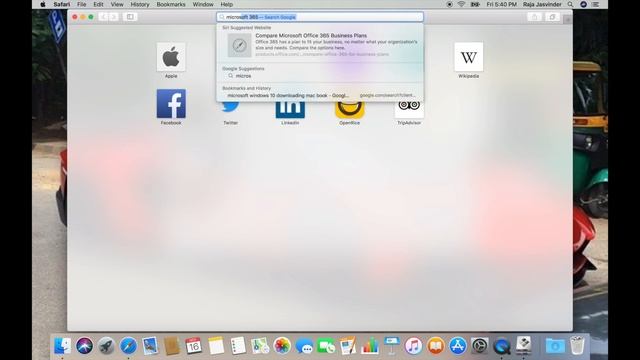Open the File menu
This screenshot has height=360, width=640.
(x=82, y=4)
